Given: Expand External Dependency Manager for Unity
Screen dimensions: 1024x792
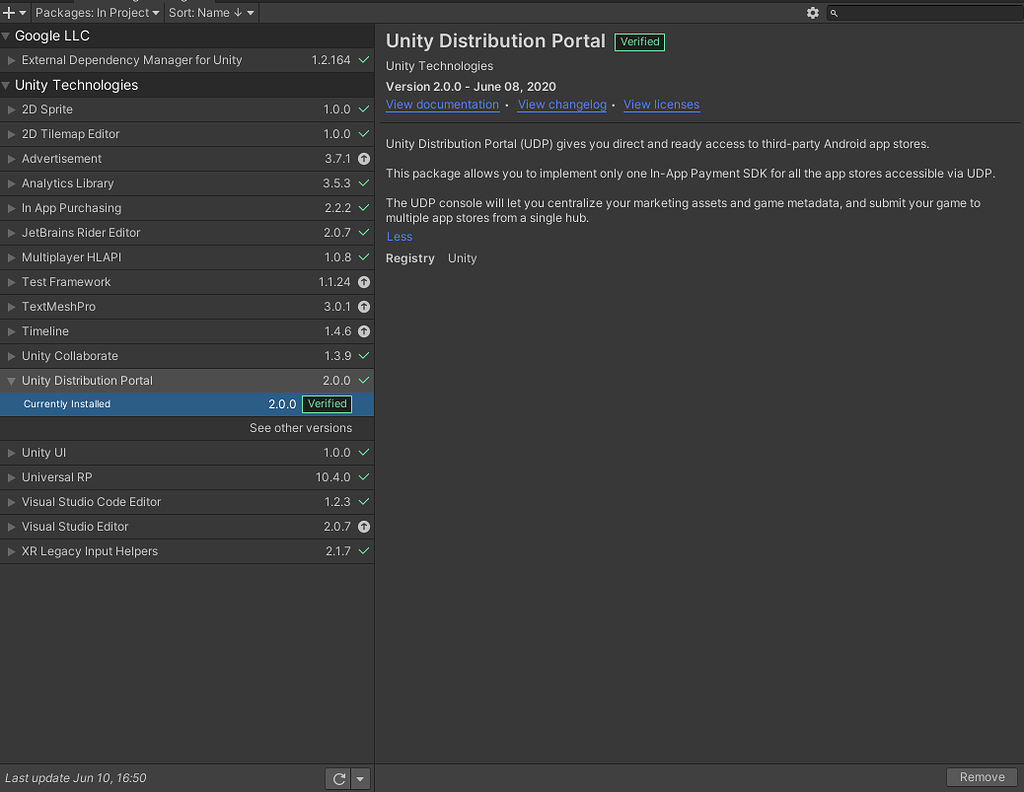Looking at the screenshot, I should (13, 60).
